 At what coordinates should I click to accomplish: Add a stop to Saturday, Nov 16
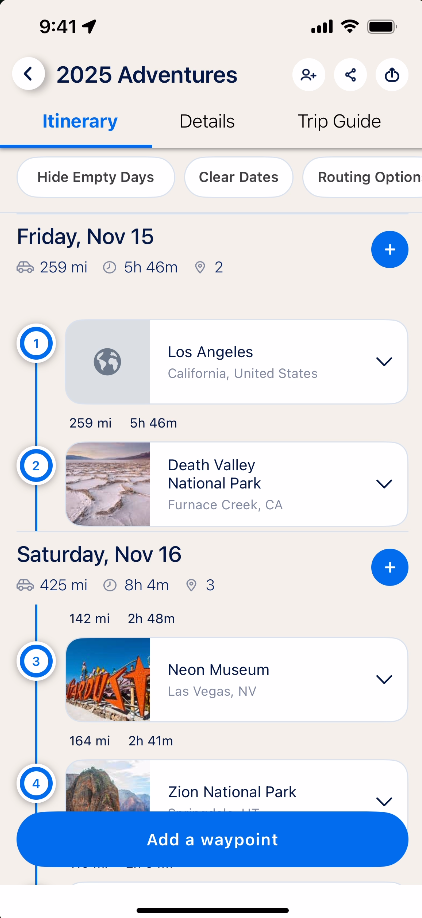click(x=389, y=567)
